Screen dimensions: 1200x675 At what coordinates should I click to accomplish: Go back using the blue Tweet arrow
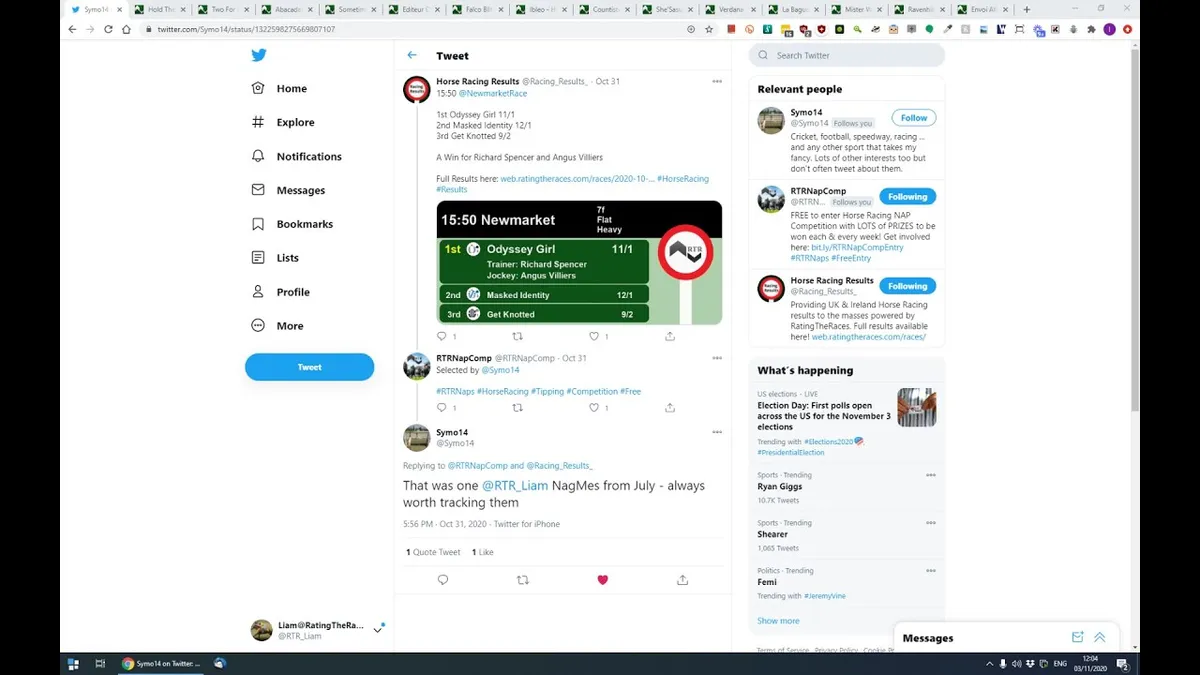[x=412, y=55]
